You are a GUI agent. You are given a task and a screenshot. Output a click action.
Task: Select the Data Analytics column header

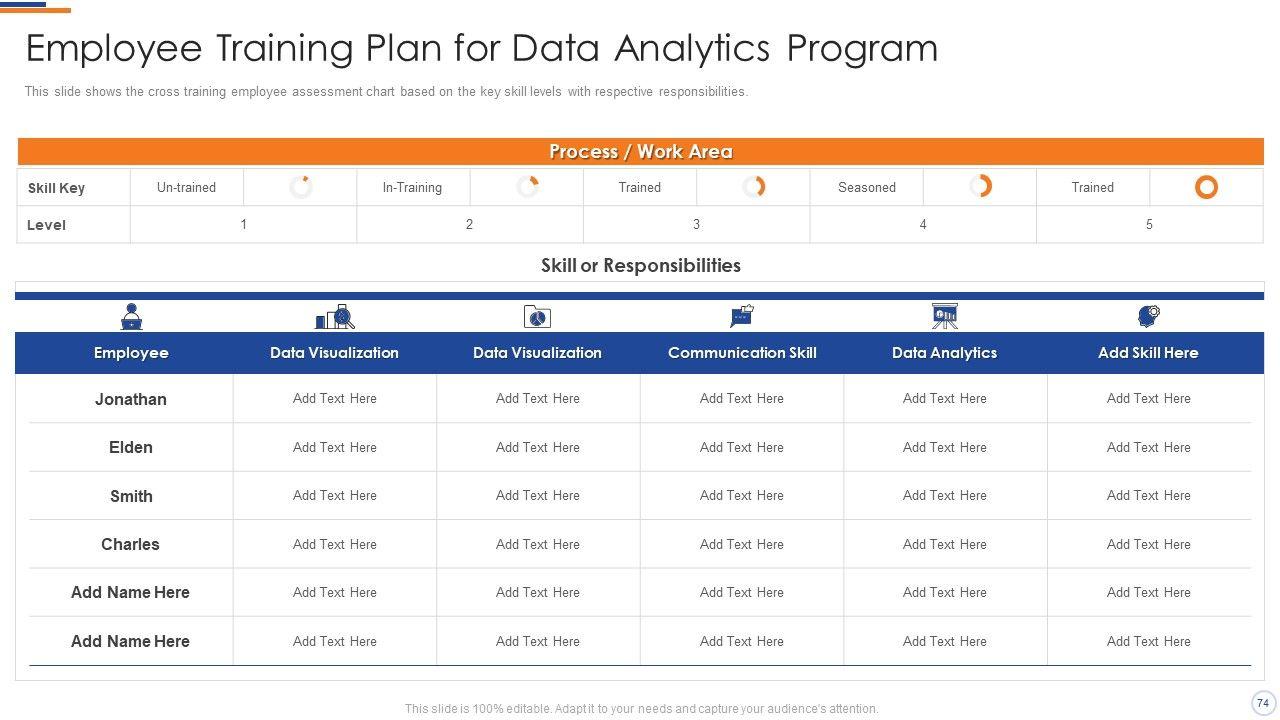click(x=944, y=353)
